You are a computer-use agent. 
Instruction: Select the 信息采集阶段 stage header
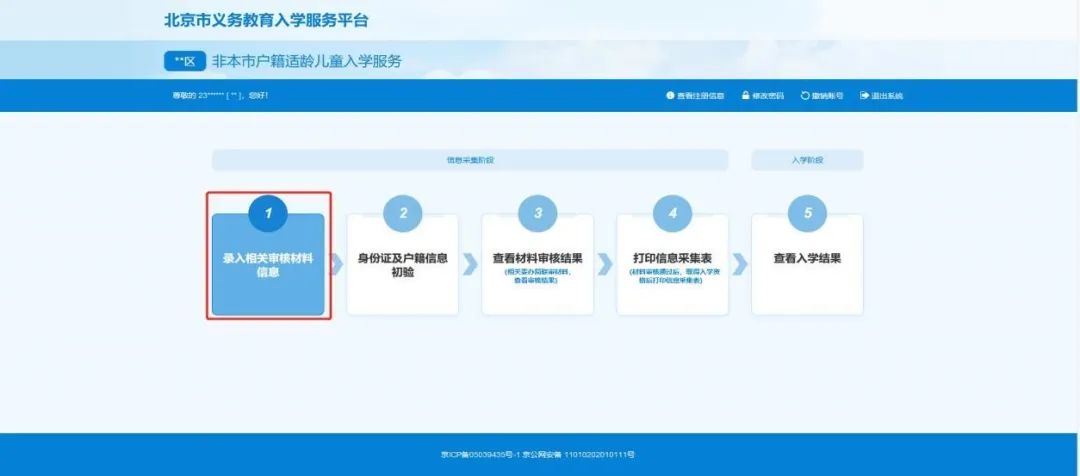(x=470, y=160)
